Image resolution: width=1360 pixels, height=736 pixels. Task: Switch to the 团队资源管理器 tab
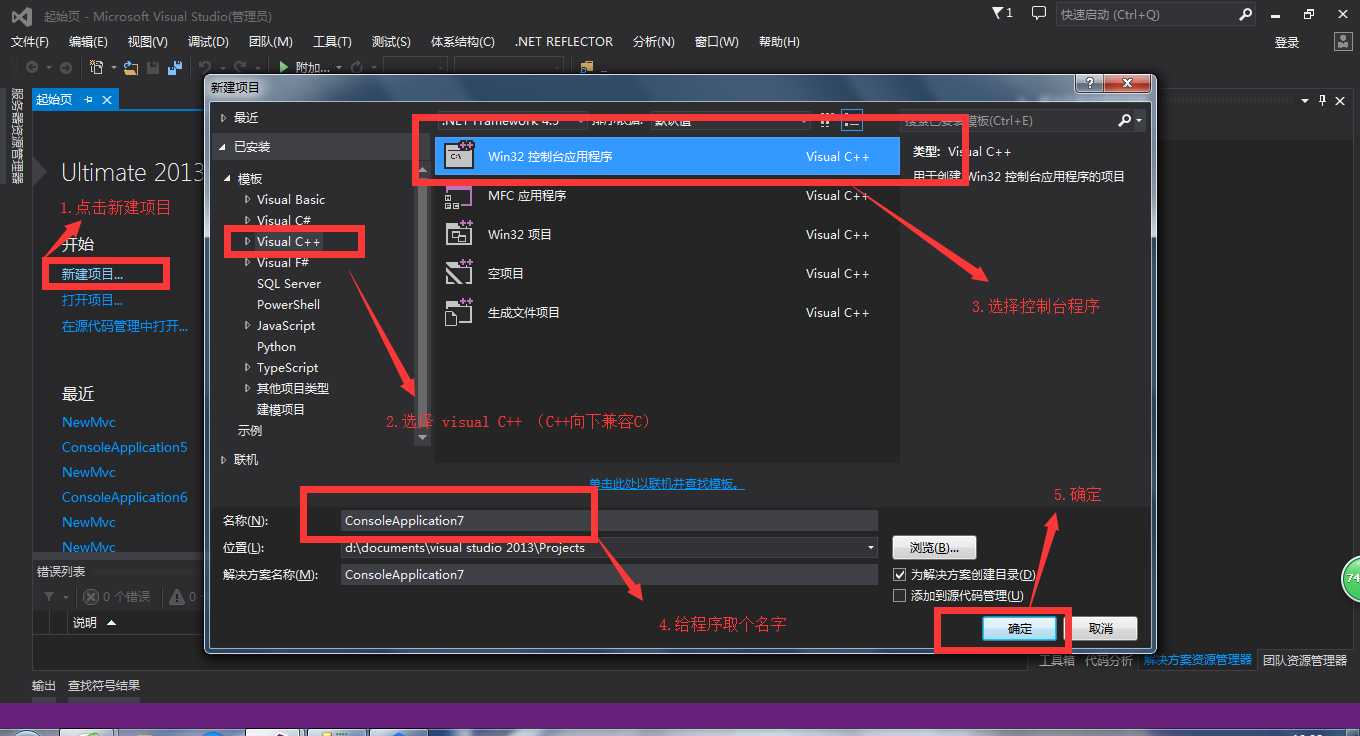click(1305, 660)
